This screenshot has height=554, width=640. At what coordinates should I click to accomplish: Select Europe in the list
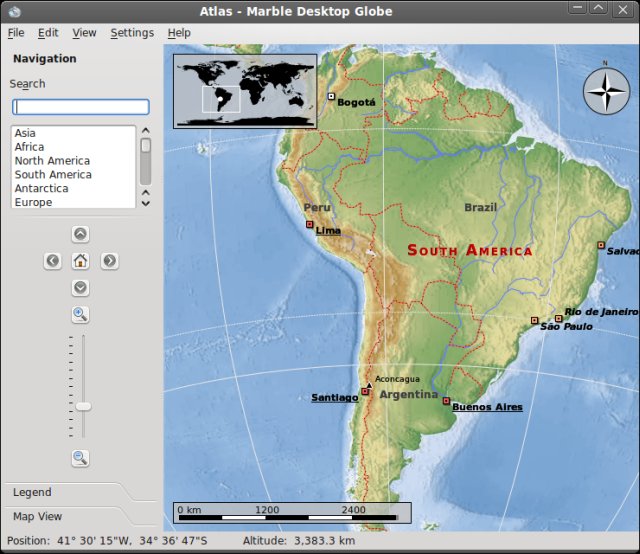tap(73, 202)
